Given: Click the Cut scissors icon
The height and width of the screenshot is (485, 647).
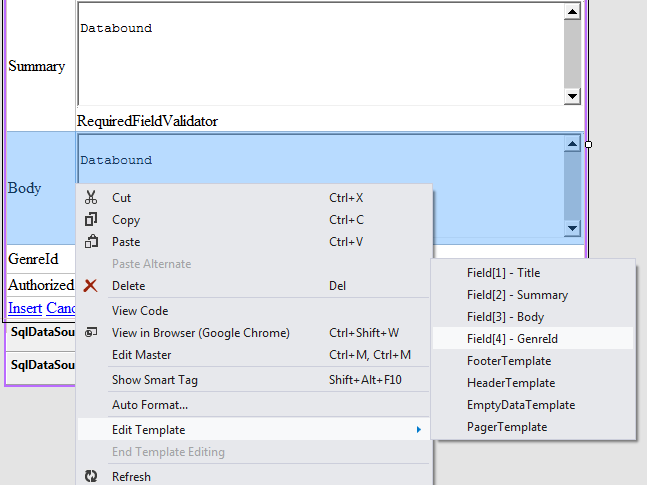Looking at the screenshot, I should [x=91, y=198].
